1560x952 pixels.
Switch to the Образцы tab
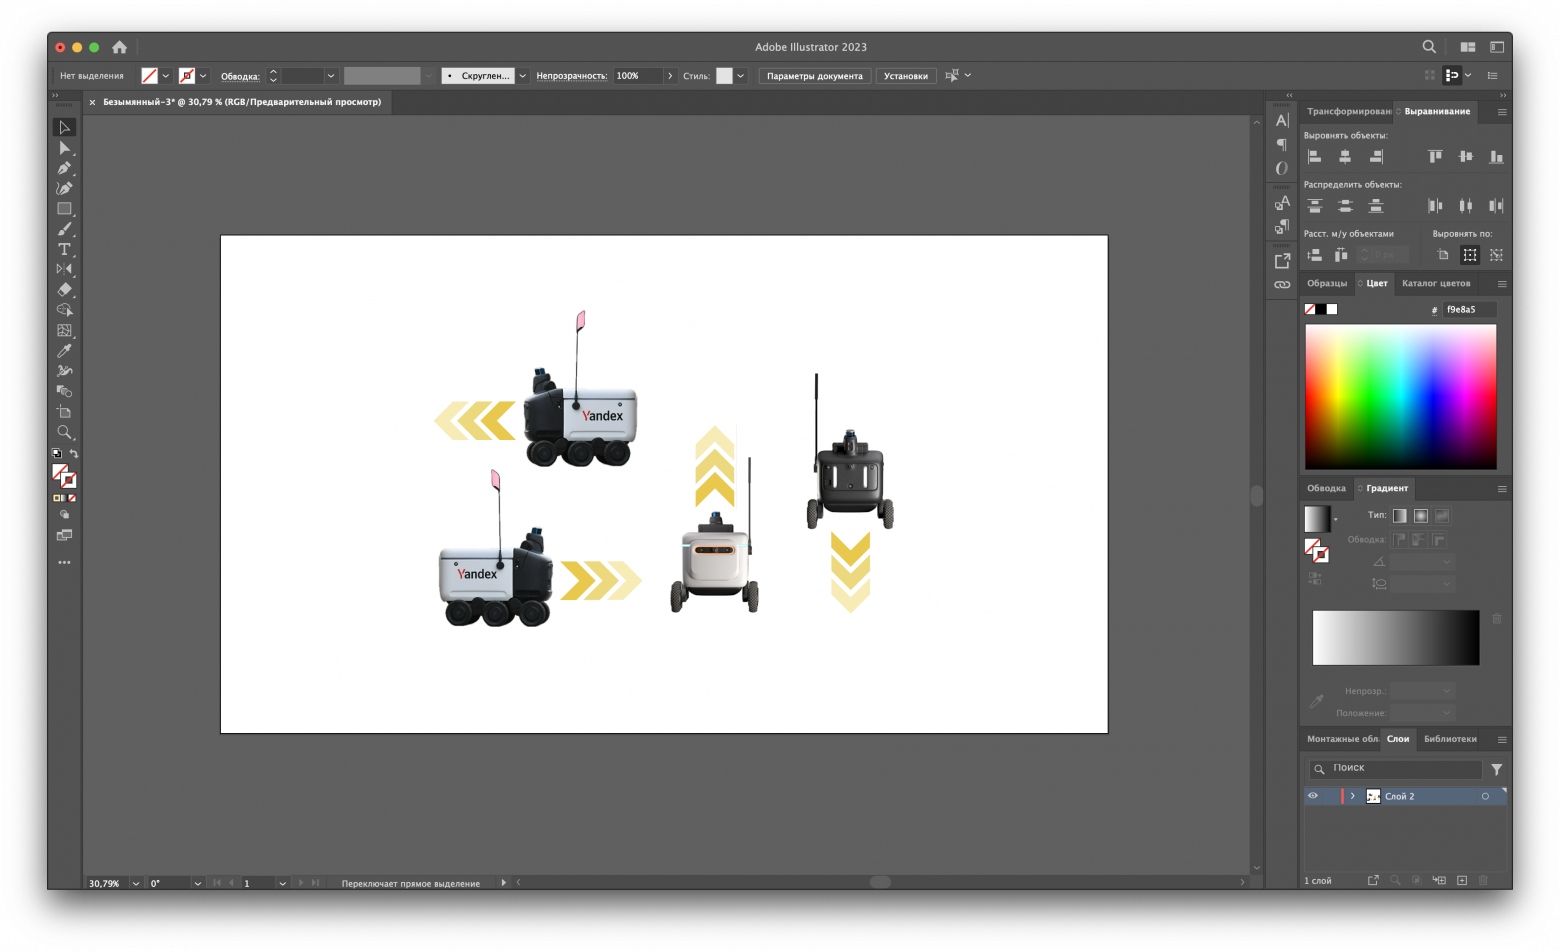1326,283
